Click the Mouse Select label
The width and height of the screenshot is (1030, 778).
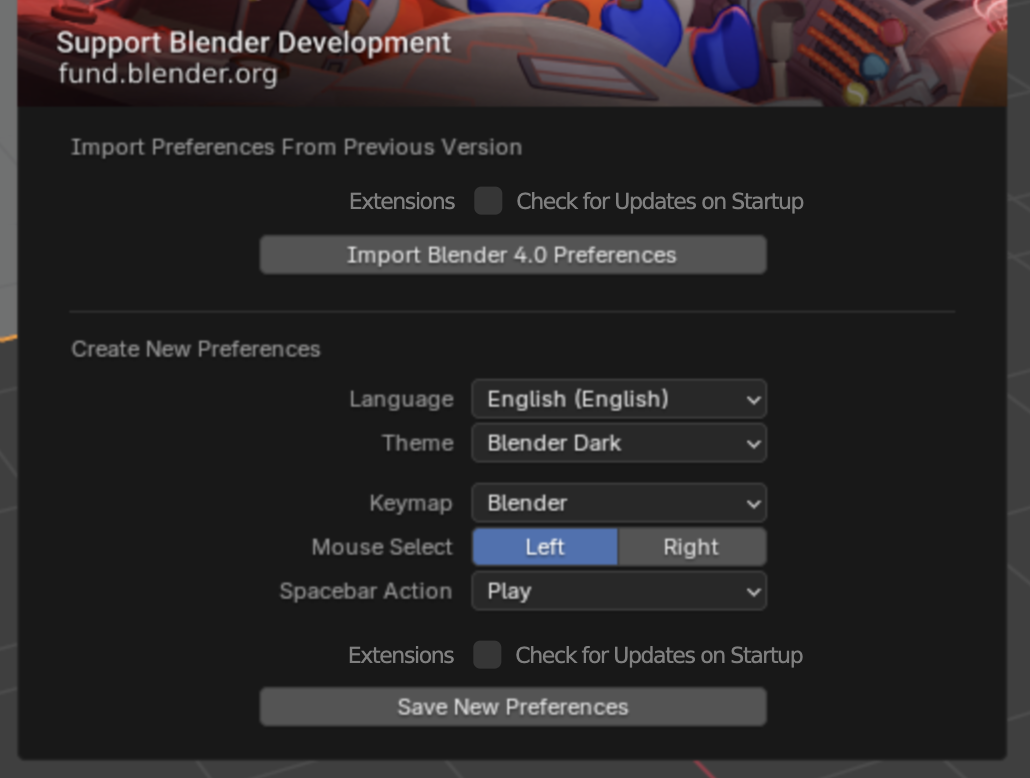(x=382, y=547)
